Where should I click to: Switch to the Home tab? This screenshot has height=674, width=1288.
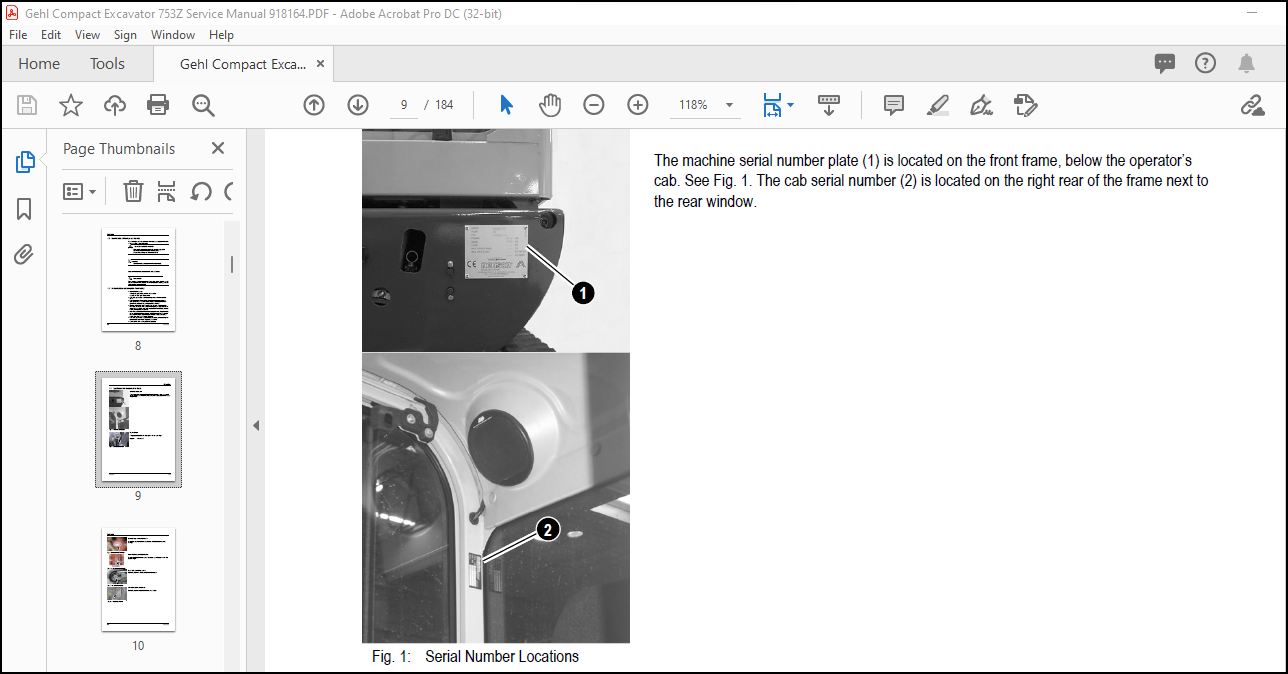[39, 64]
